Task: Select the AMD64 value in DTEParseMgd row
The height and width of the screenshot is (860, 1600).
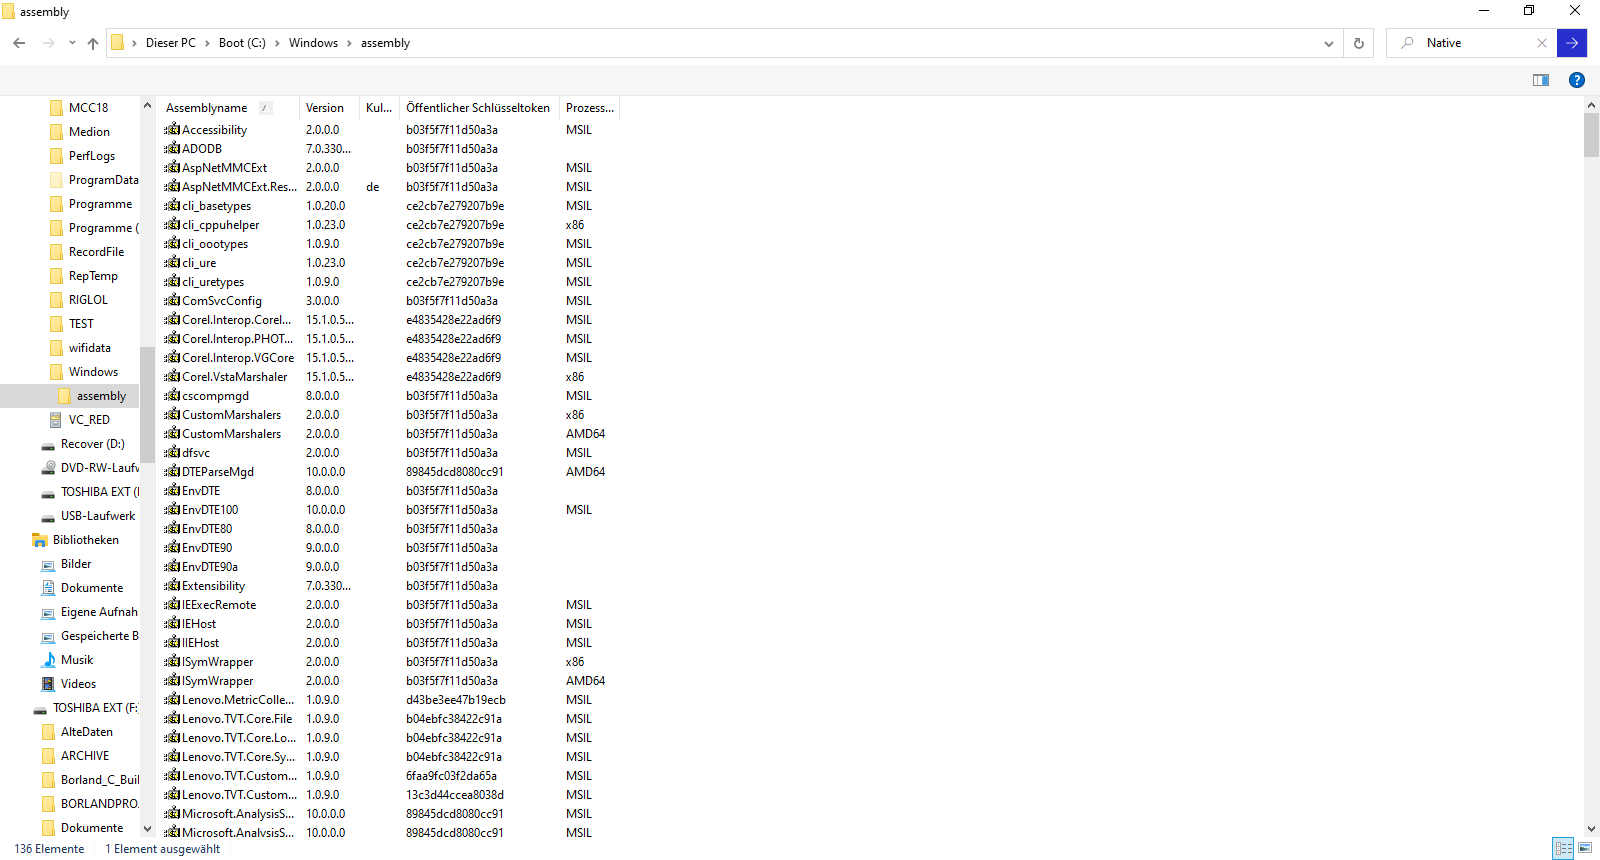Action: (x=585, y=472)
